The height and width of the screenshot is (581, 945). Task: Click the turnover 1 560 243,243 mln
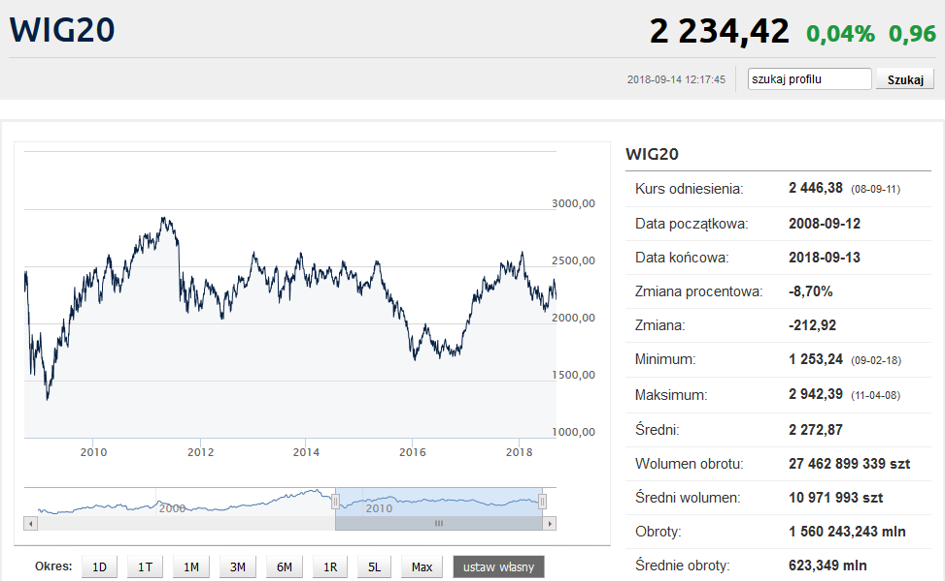click(847, 532)
